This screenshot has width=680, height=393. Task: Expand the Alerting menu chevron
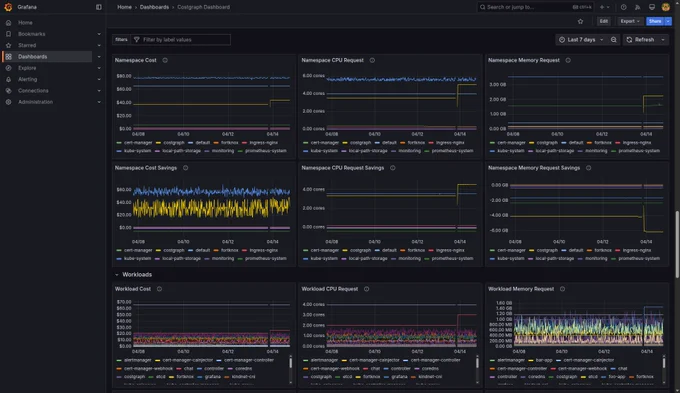(99, 79)
